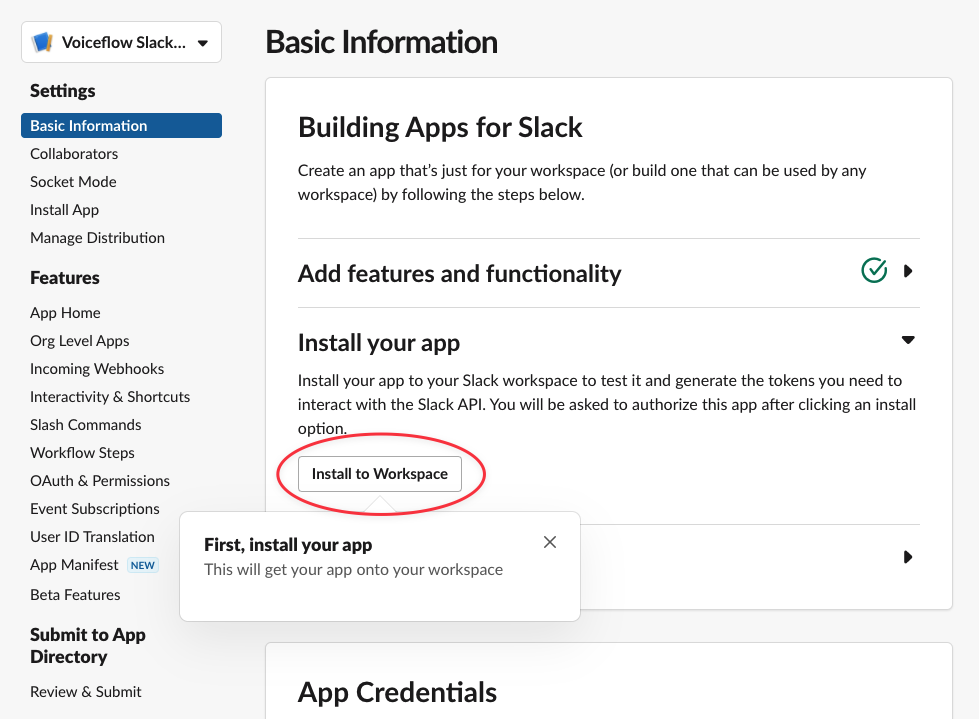Screen dimensions: 979x719
Task: Expand the collapsed section below Install your app
Action: click(x=908, y=557)
